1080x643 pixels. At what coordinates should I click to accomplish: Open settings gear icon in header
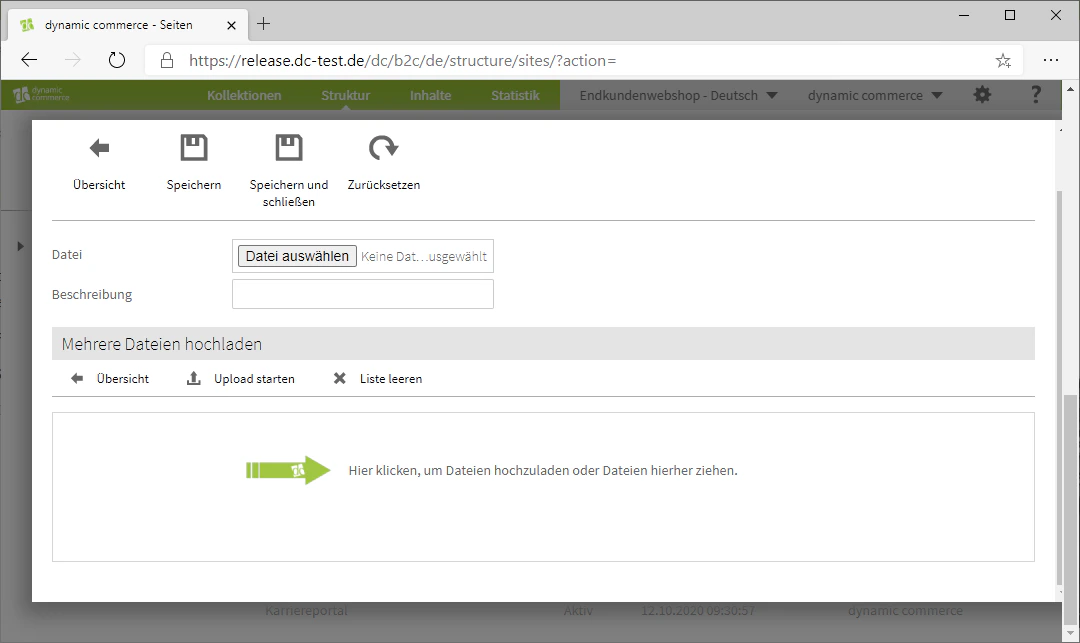pos(982,95)
